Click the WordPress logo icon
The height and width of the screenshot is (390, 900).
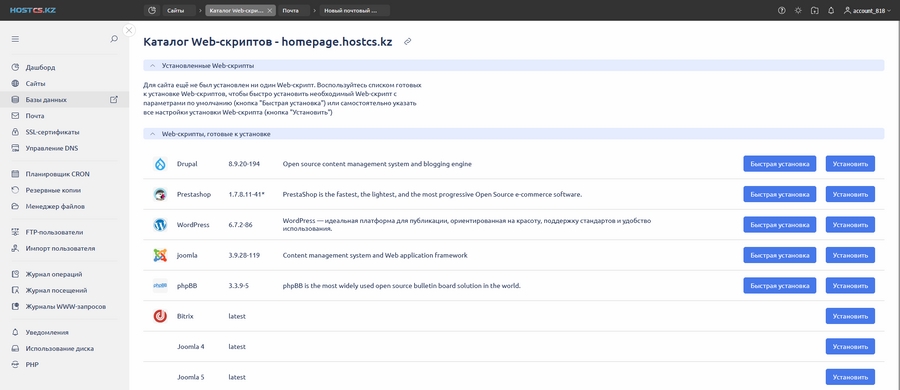[x=160, y=225]
